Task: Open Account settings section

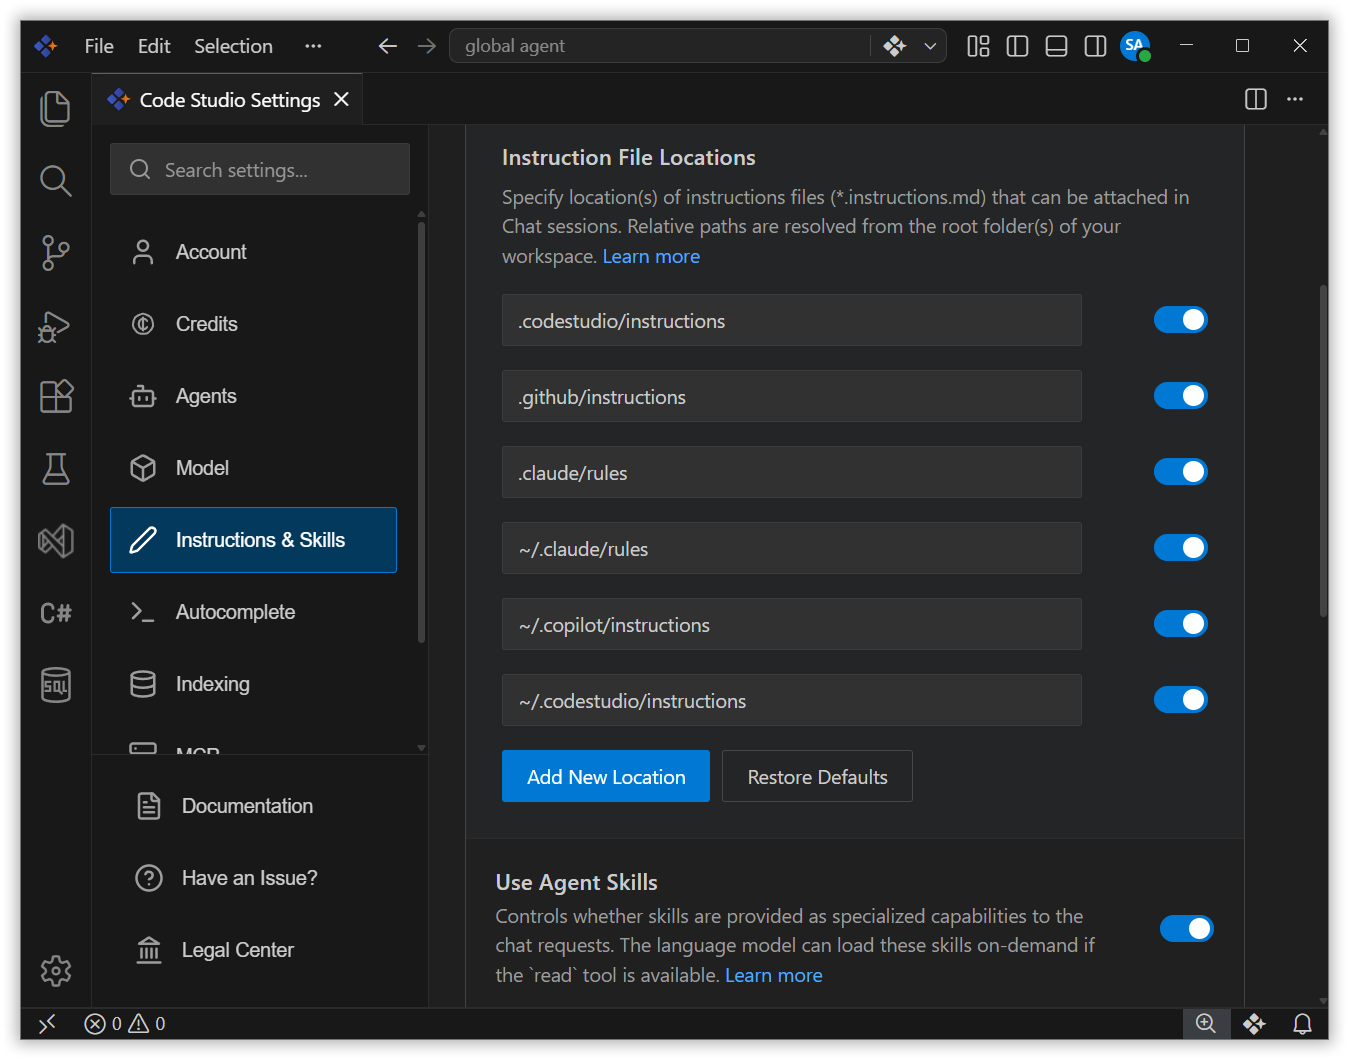Action: pos(253,252)
